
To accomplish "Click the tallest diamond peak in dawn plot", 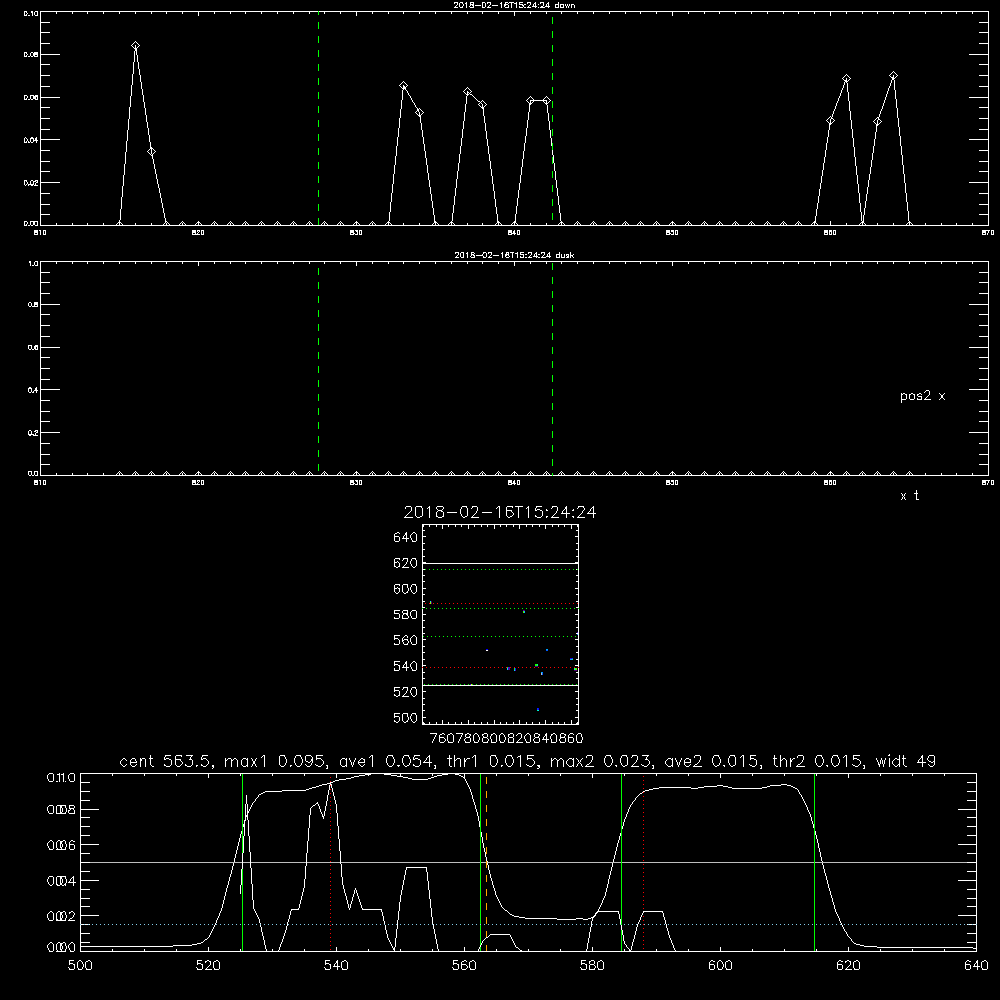I will click(135, 46).
